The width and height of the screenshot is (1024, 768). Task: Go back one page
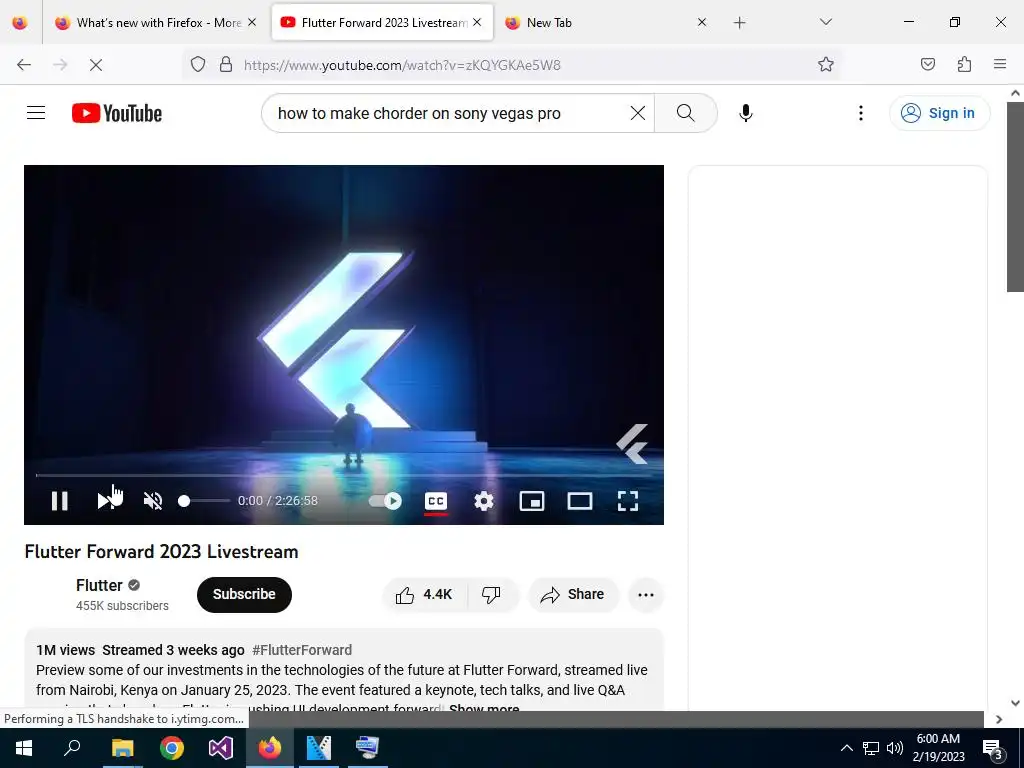pos(24,65)
